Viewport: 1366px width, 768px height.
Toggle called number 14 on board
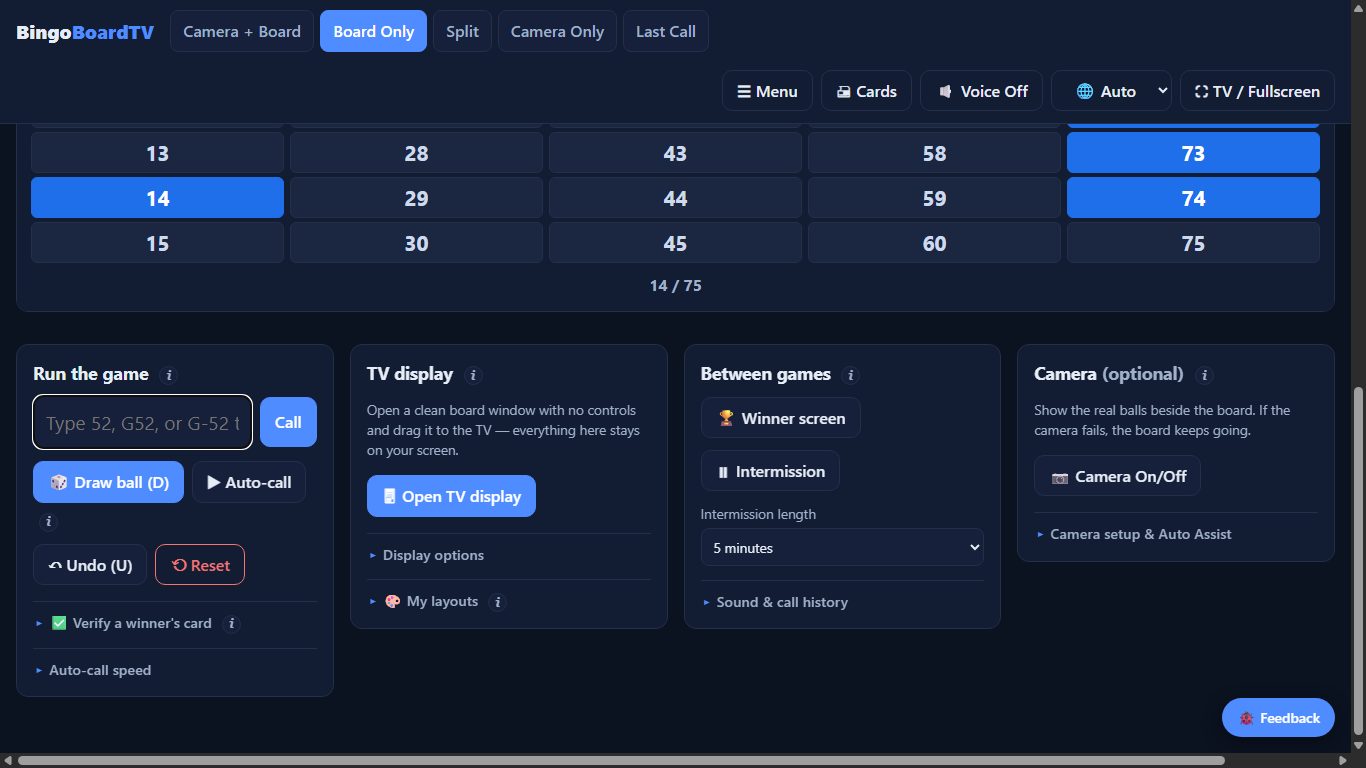click(157, 198)
